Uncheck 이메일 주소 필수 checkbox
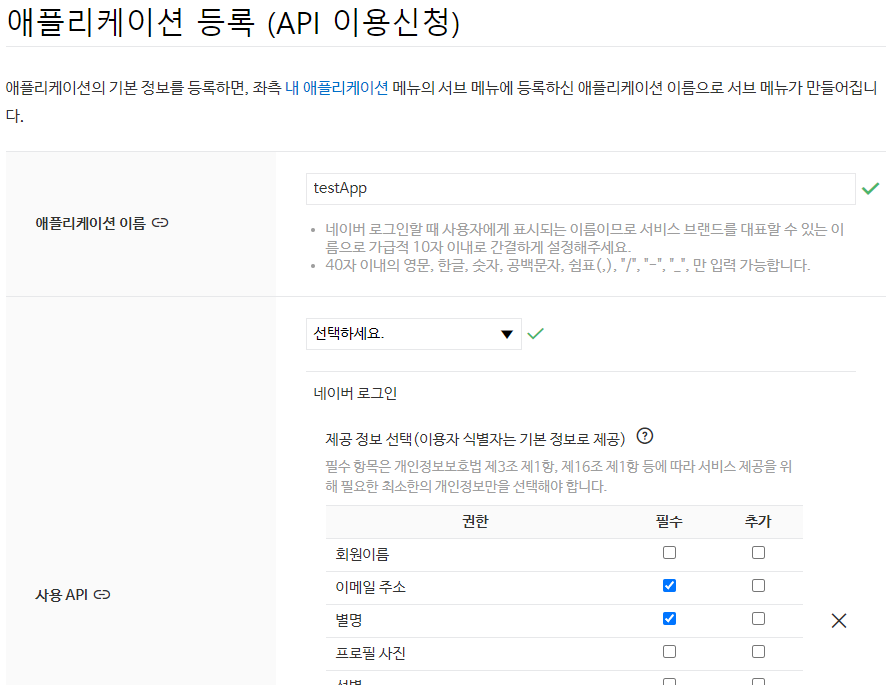Image resolution: width=893 pixels, height=685 pixels. point(669,585)
